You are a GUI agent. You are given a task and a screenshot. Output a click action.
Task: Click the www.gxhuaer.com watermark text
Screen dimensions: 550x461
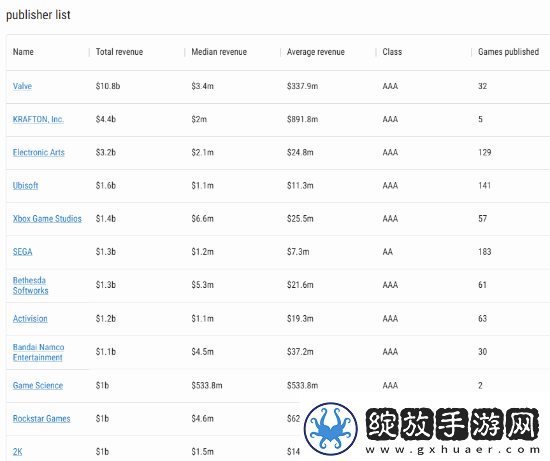[x=452, y=449]
